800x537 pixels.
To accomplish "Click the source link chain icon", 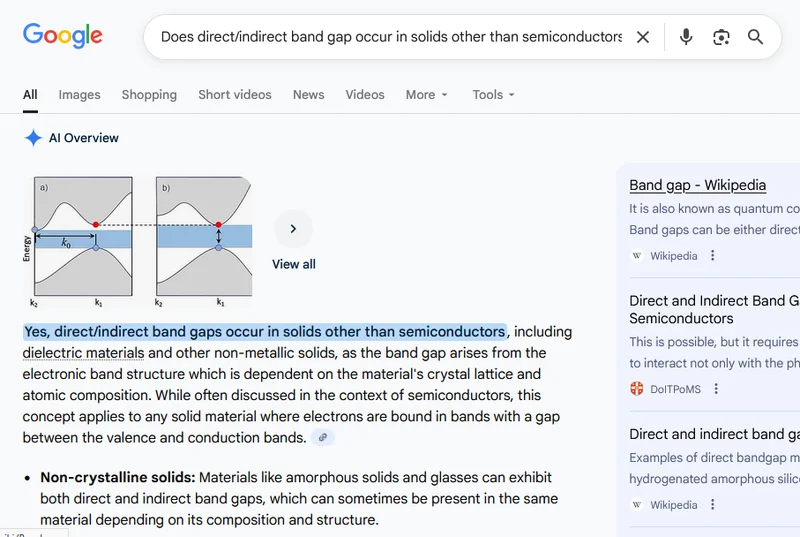I will coord(321,438).
